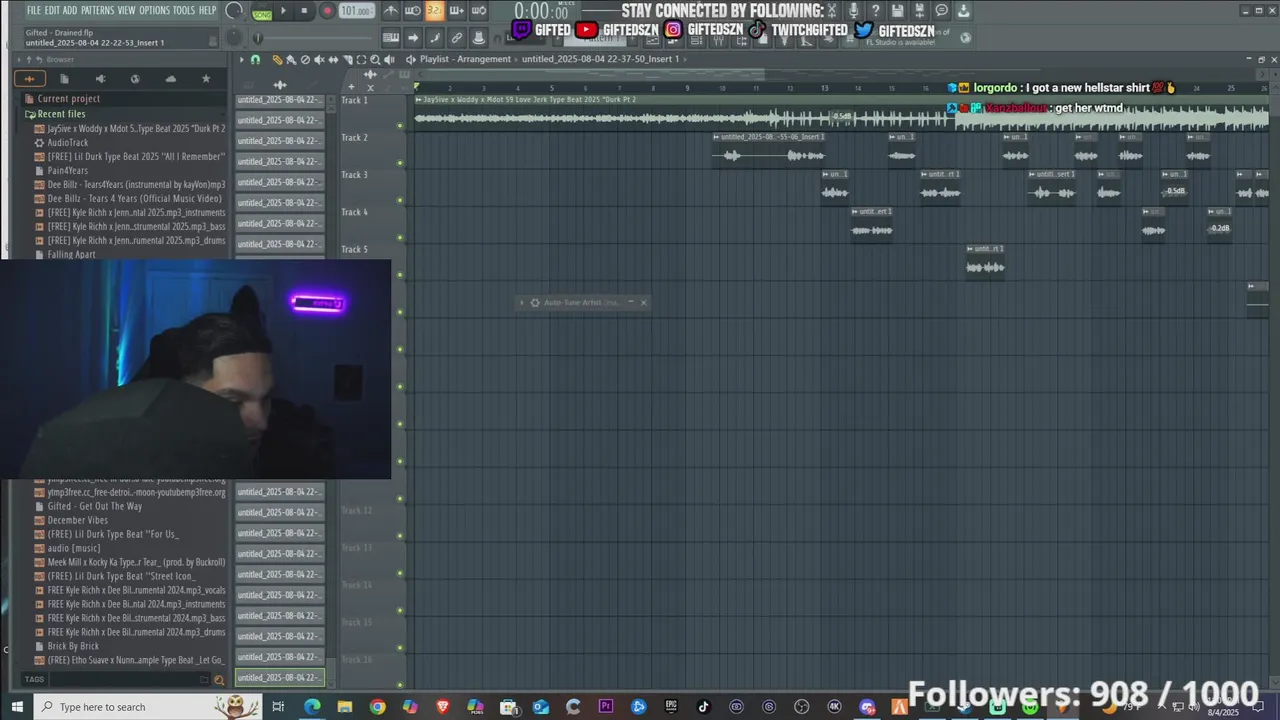Toggle the overdub blend recording icon

(x=457, y=11)
